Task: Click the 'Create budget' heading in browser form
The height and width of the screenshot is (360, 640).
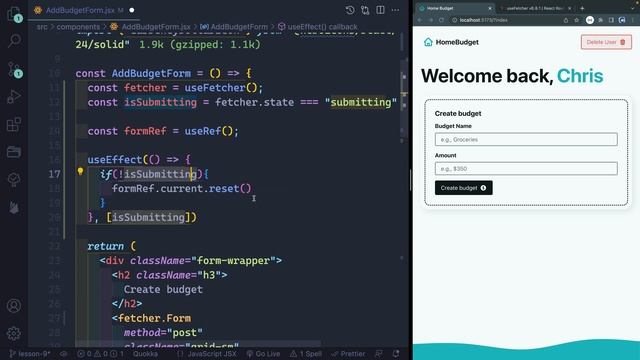Action: pyautogui.click(x=458, y=113)
